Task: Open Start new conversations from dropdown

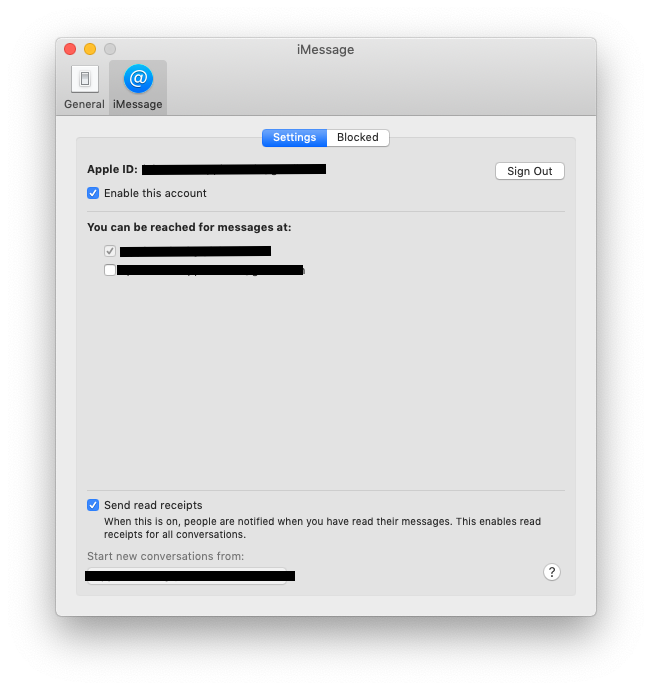Action: point(187,576)
